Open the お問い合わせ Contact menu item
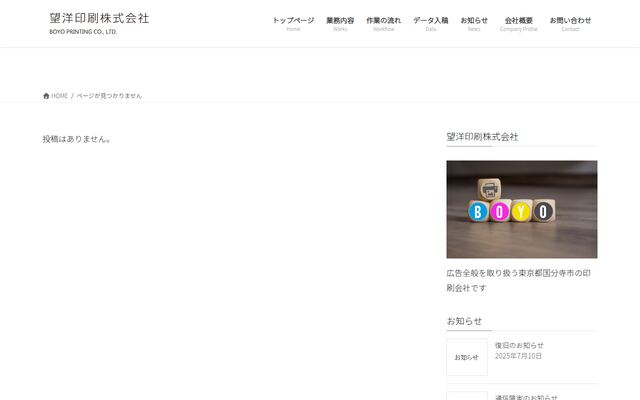This screenshot has height=400, width=640. tap(570, 24)
